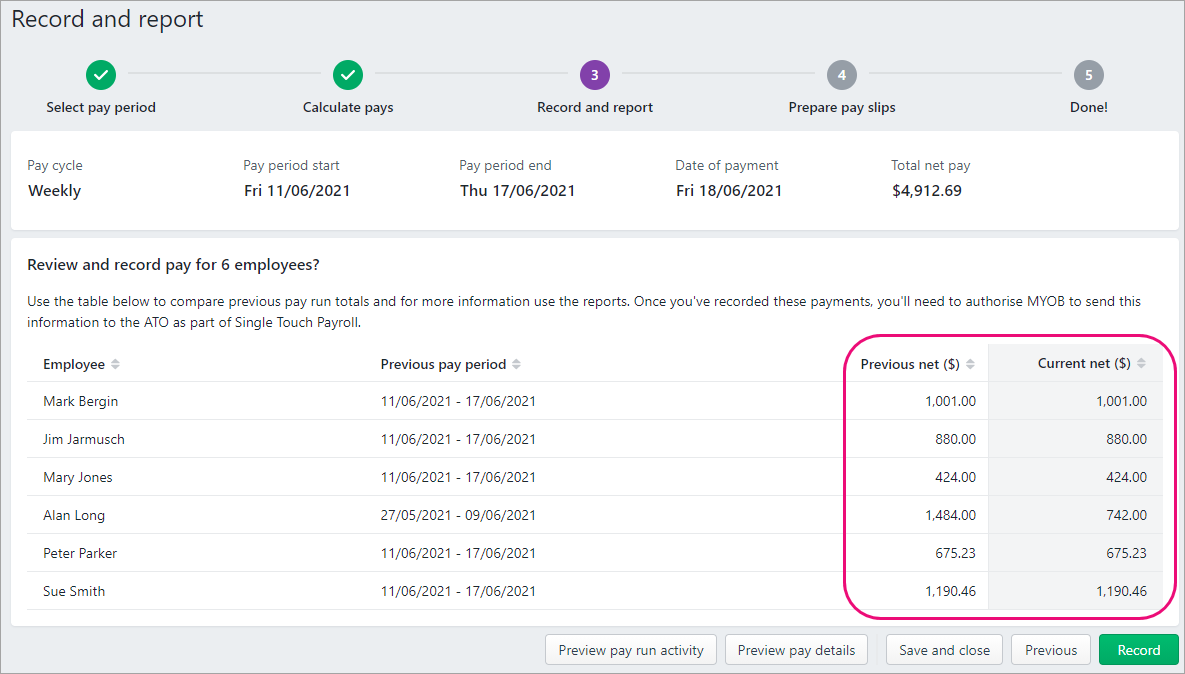Image resolution: width=1185 pixels, height=674 pixels.
Task: Click Sue Smith's previous net 1,190.46
Action: click(950, 592)
